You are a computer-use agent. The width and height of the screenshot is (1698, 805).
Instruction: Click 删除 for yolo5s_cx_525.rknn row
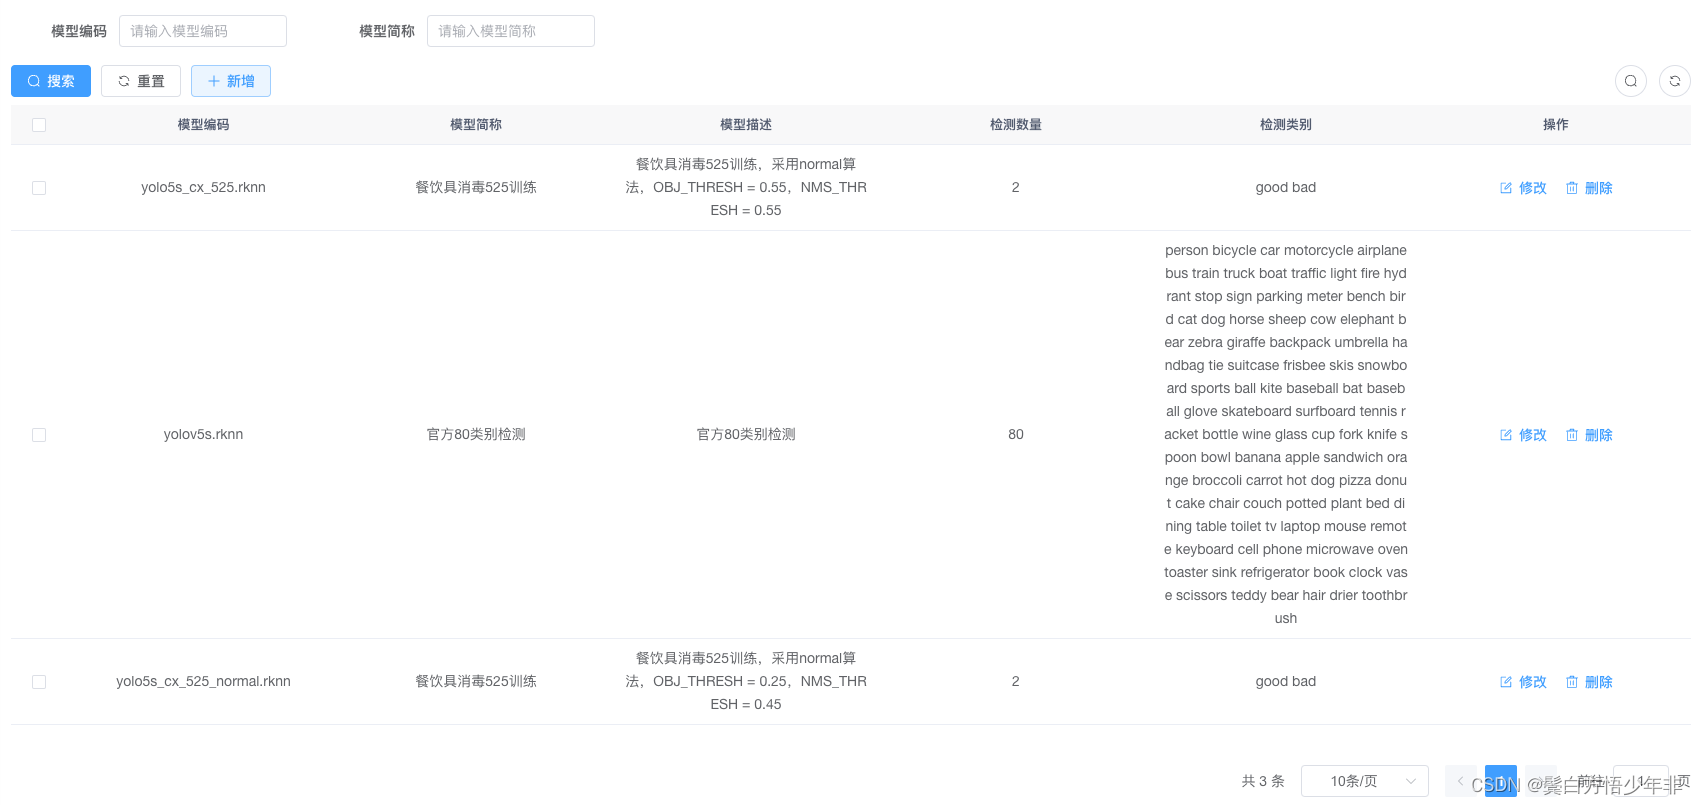1589,188
